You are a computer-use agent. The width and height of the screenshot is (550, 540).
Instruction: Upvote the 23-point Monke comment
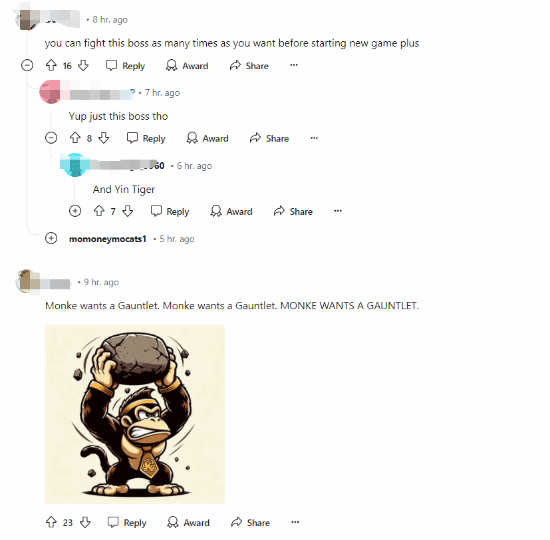(51, 522)
